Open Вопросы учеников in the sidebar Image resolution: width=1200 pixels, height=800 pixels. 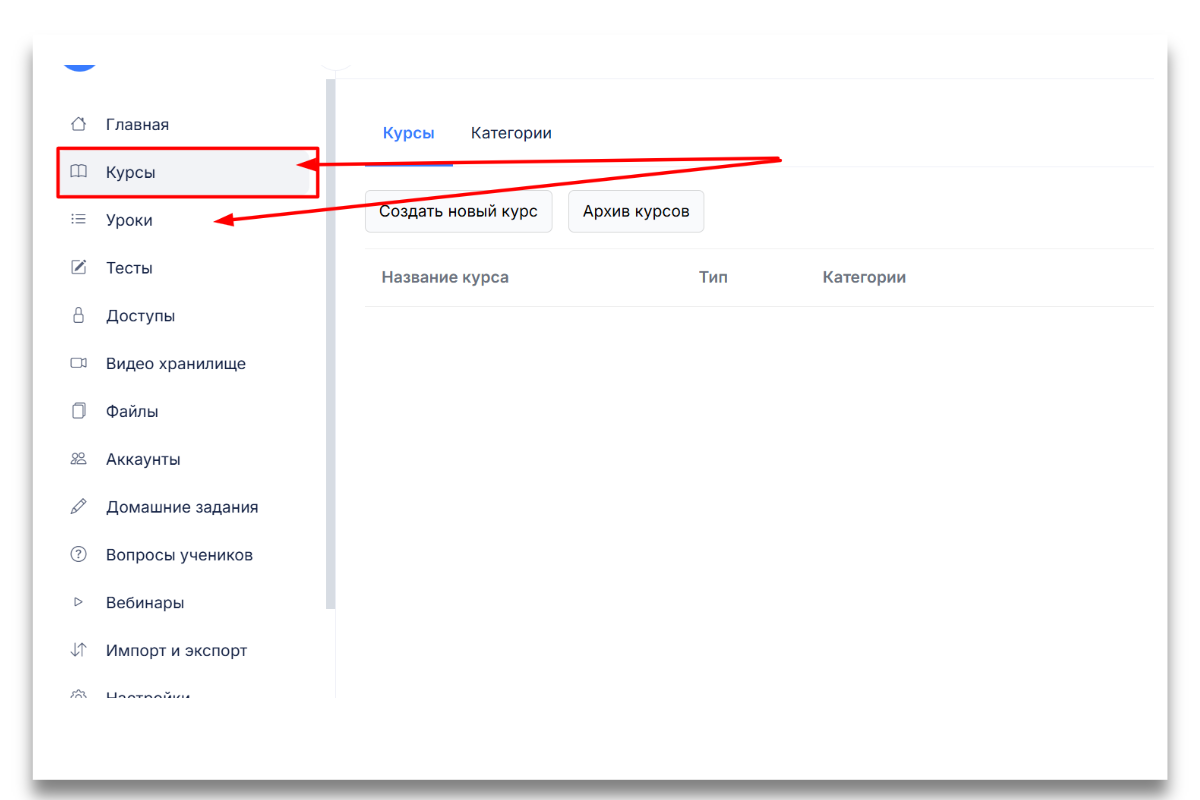tap(179, 555)
